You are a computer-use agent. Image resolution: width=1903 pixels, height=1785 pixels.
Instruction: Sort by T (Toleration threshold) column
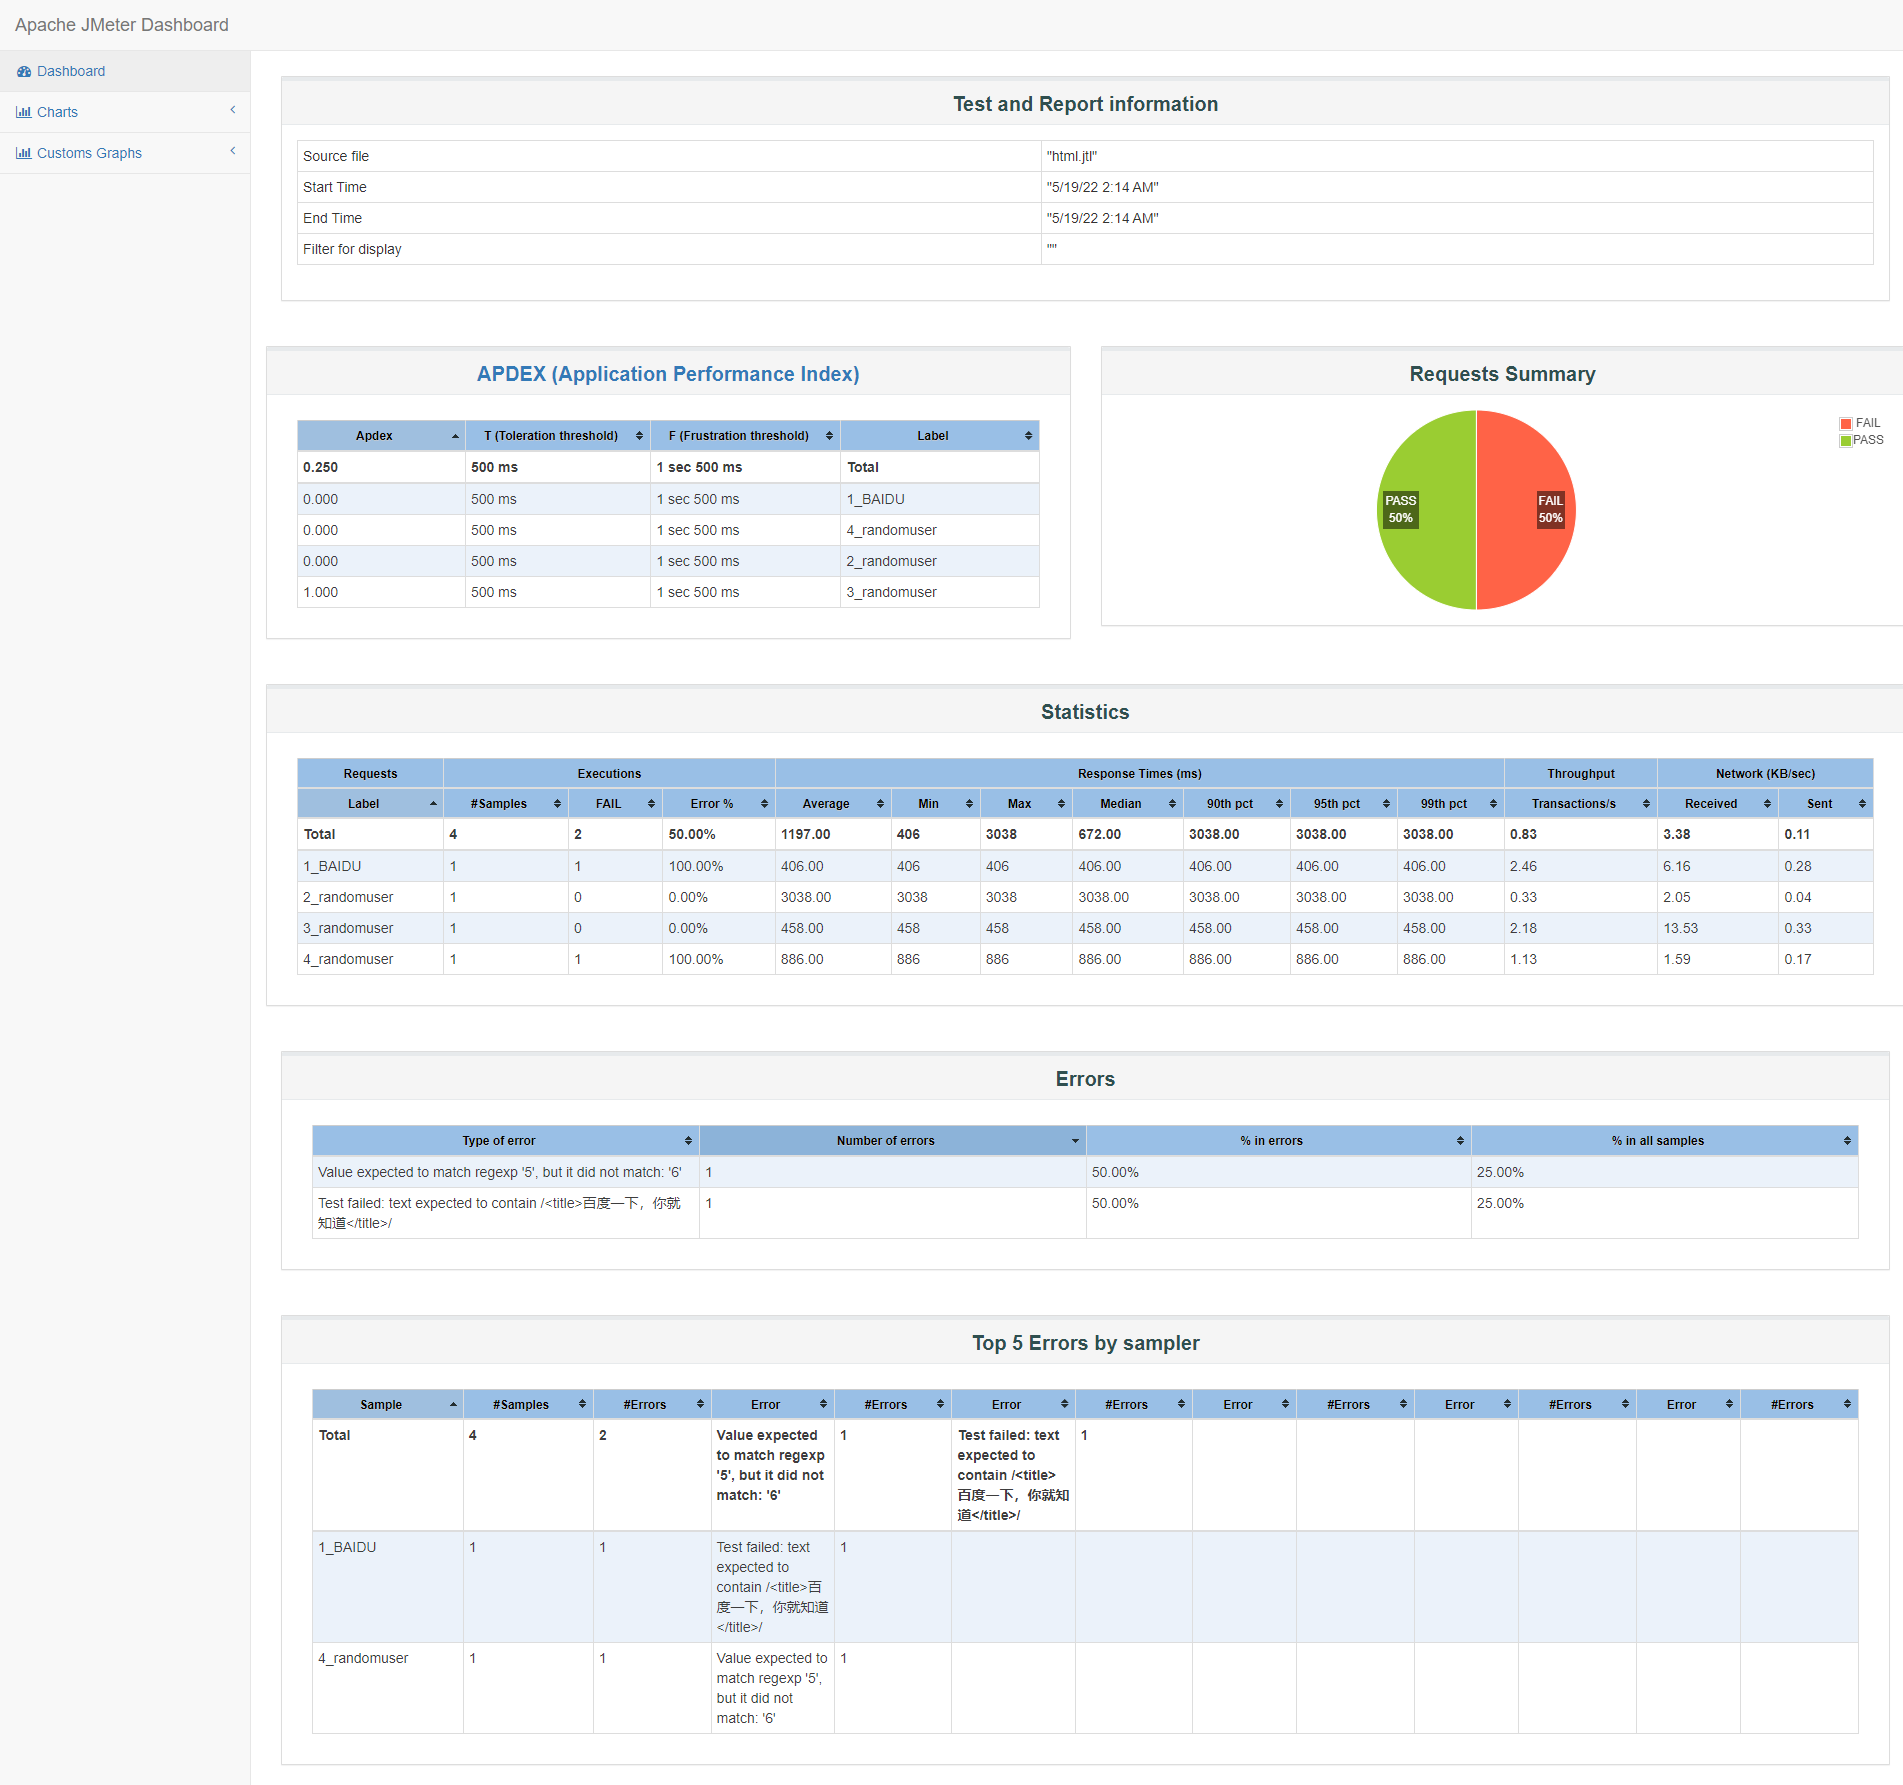pyautogui.click(x=558, y=436)
